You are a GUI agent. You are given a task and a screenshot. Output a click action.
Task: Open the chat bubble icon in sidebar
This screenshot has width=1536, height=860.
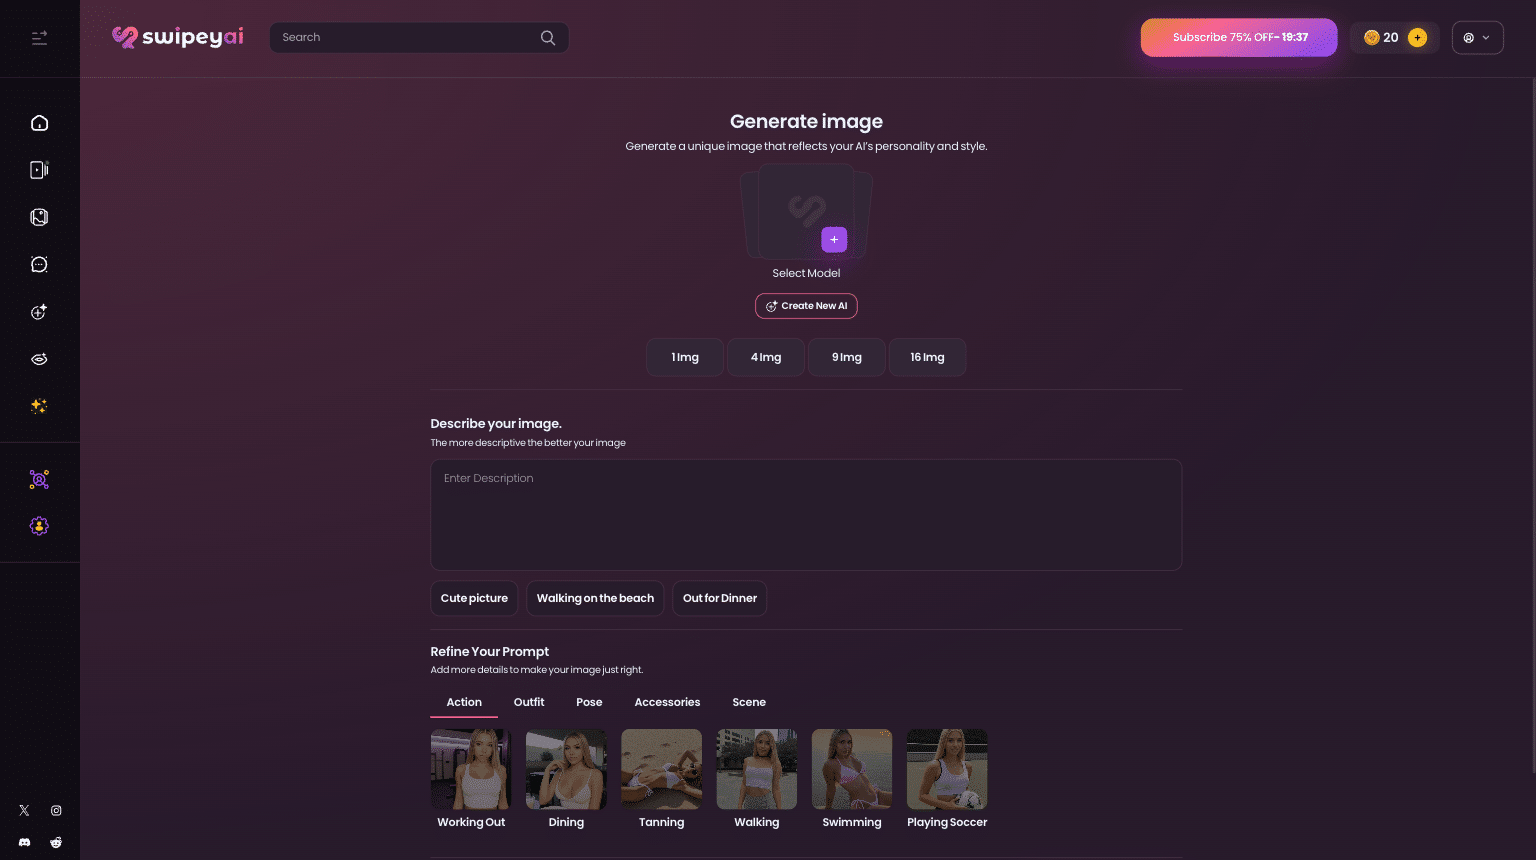pos(39,264)
